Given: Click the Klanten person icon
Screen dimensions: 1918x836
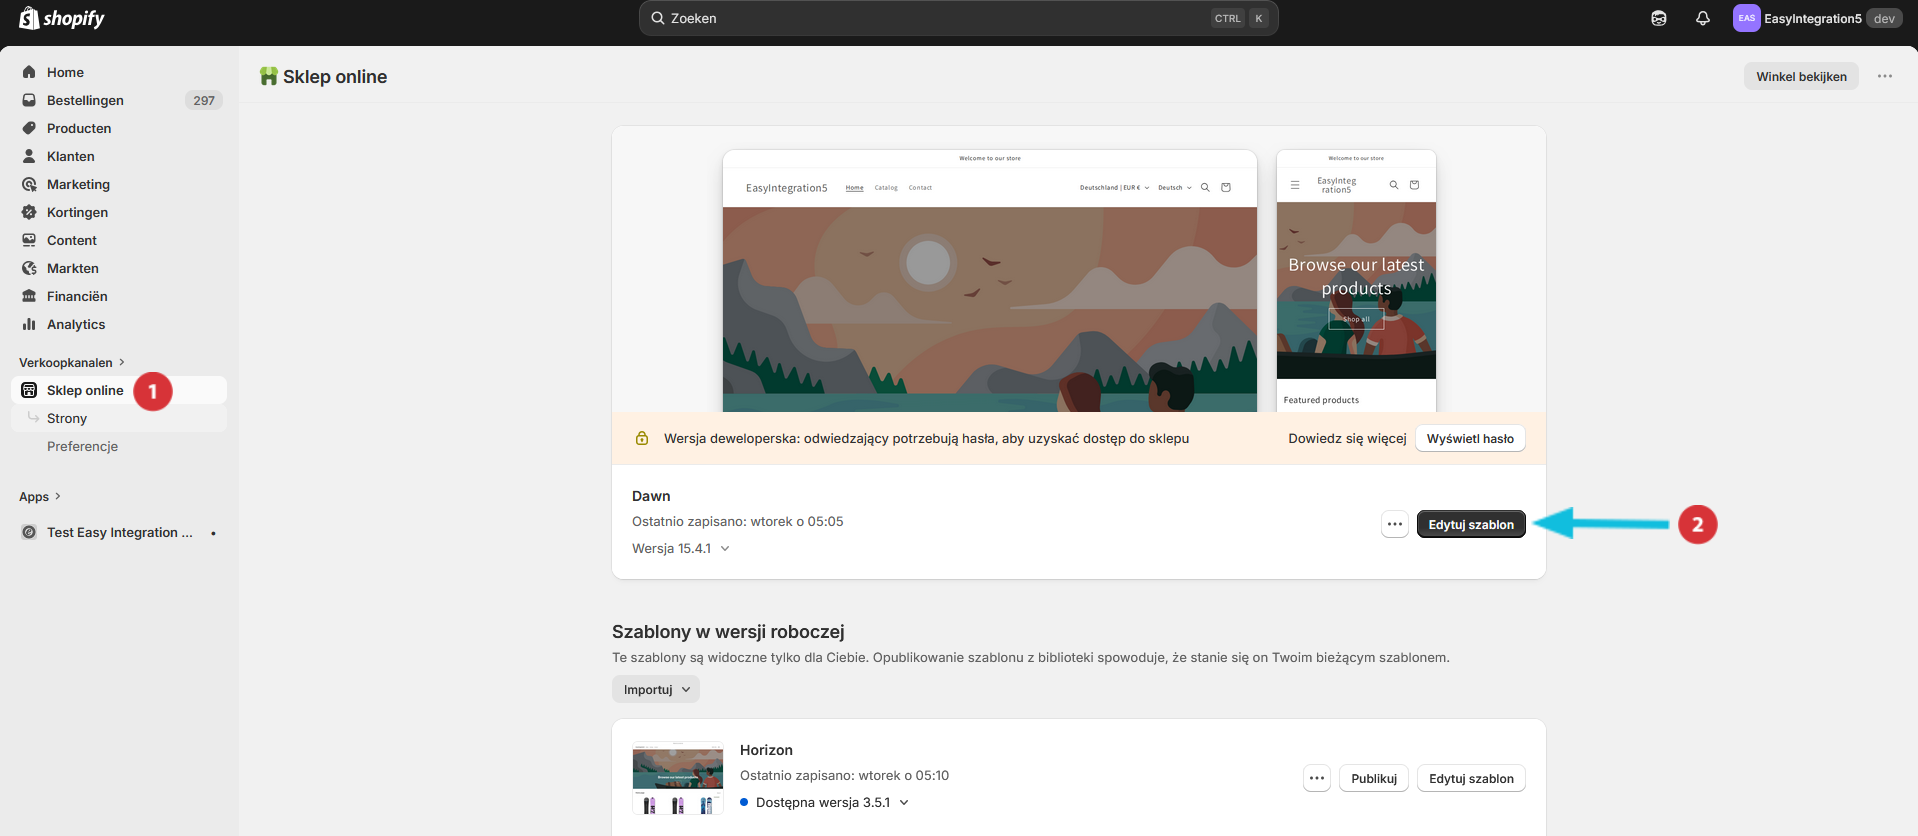Looking at the screenshot, I should pos(29,156).
